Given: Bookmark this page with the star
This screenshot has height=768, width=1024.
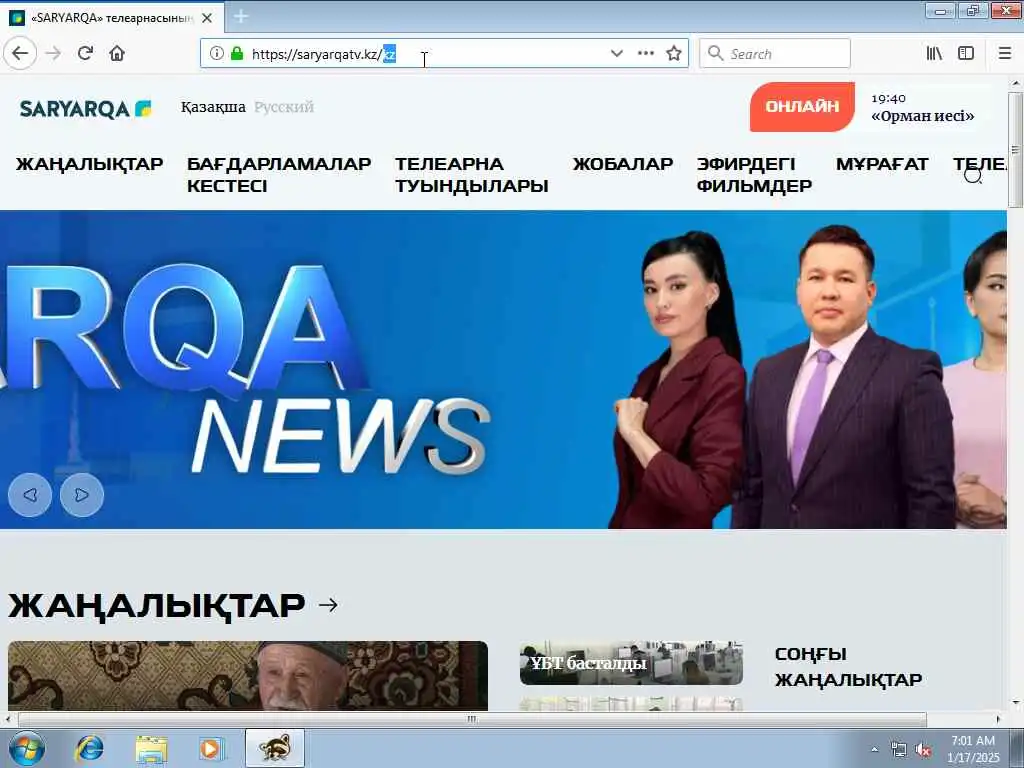Looking at the screenshot, I should [674, 54].
